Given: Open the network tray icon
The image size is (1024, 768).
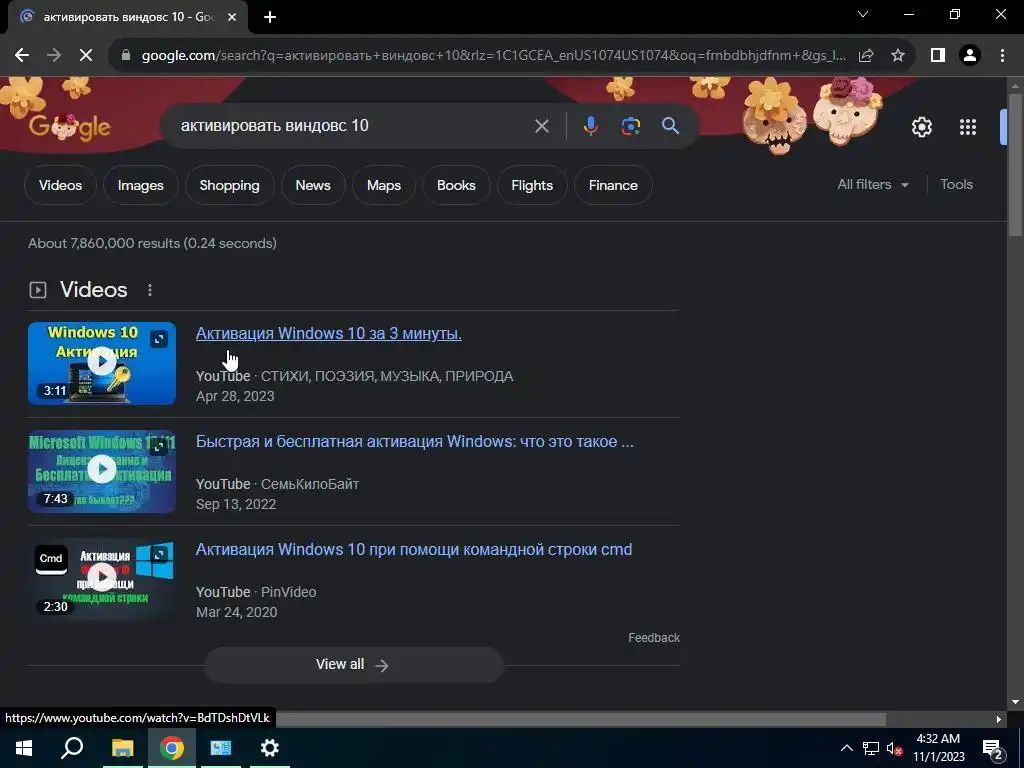Looking at the screenshot, I should [871, 748].
